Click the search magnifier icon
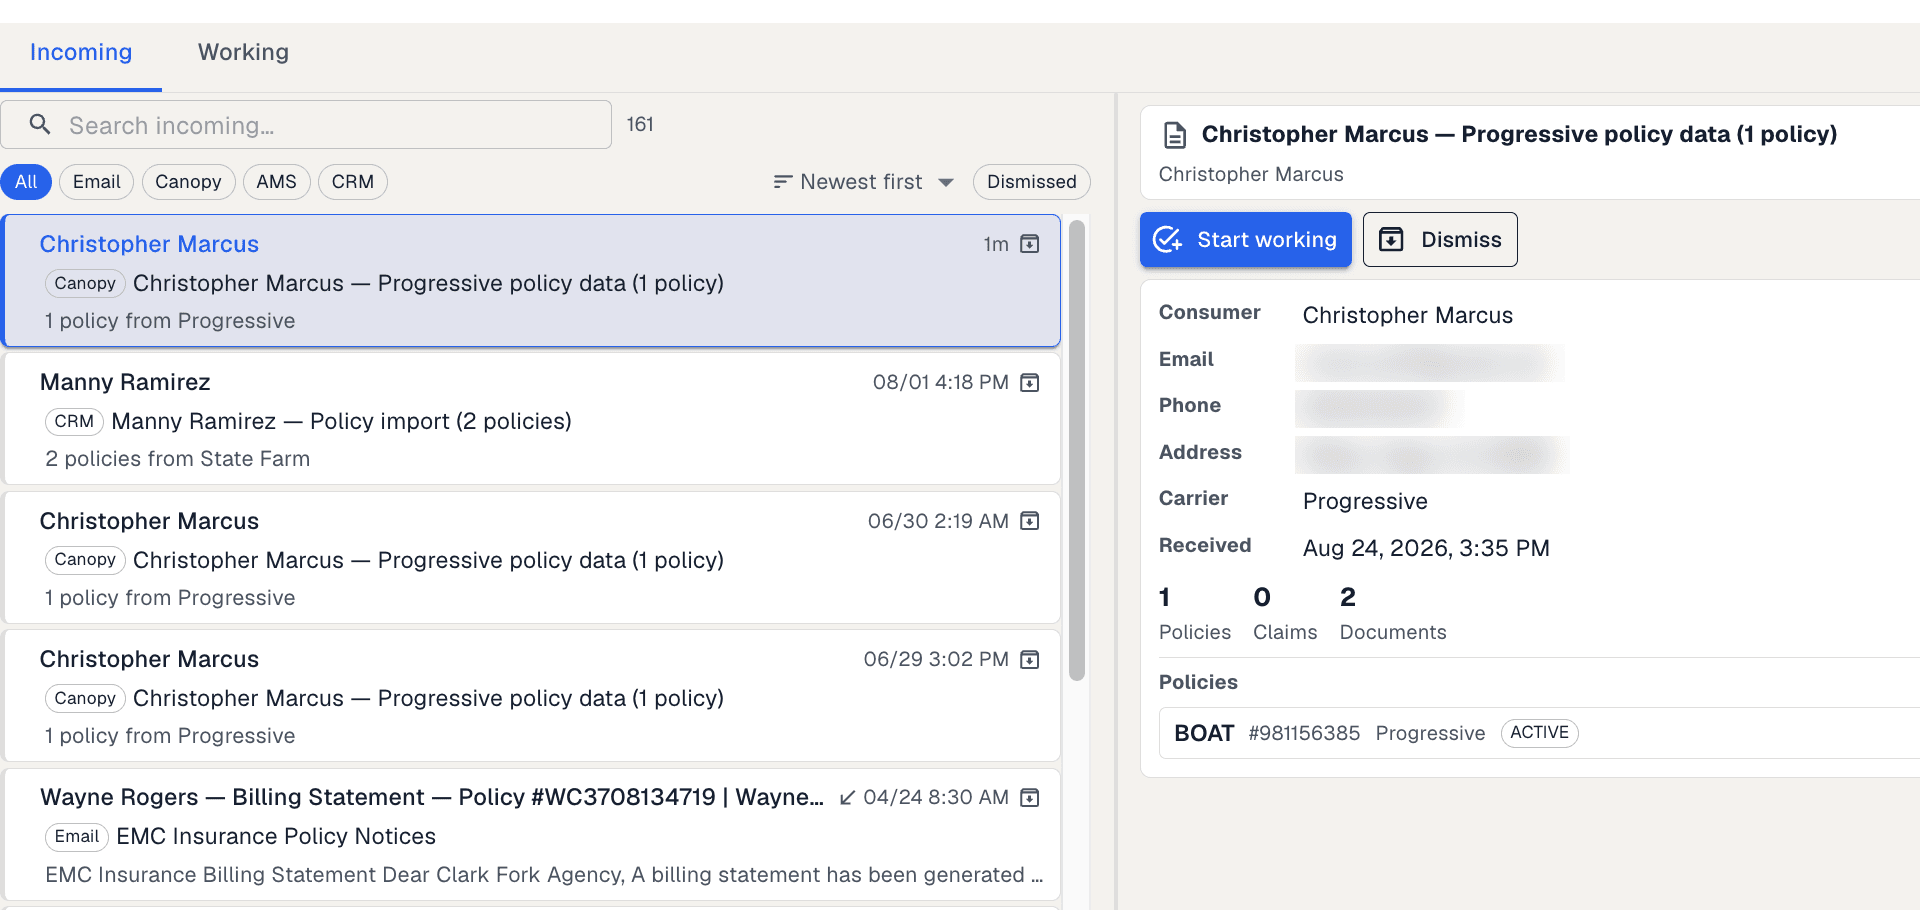 40,124
